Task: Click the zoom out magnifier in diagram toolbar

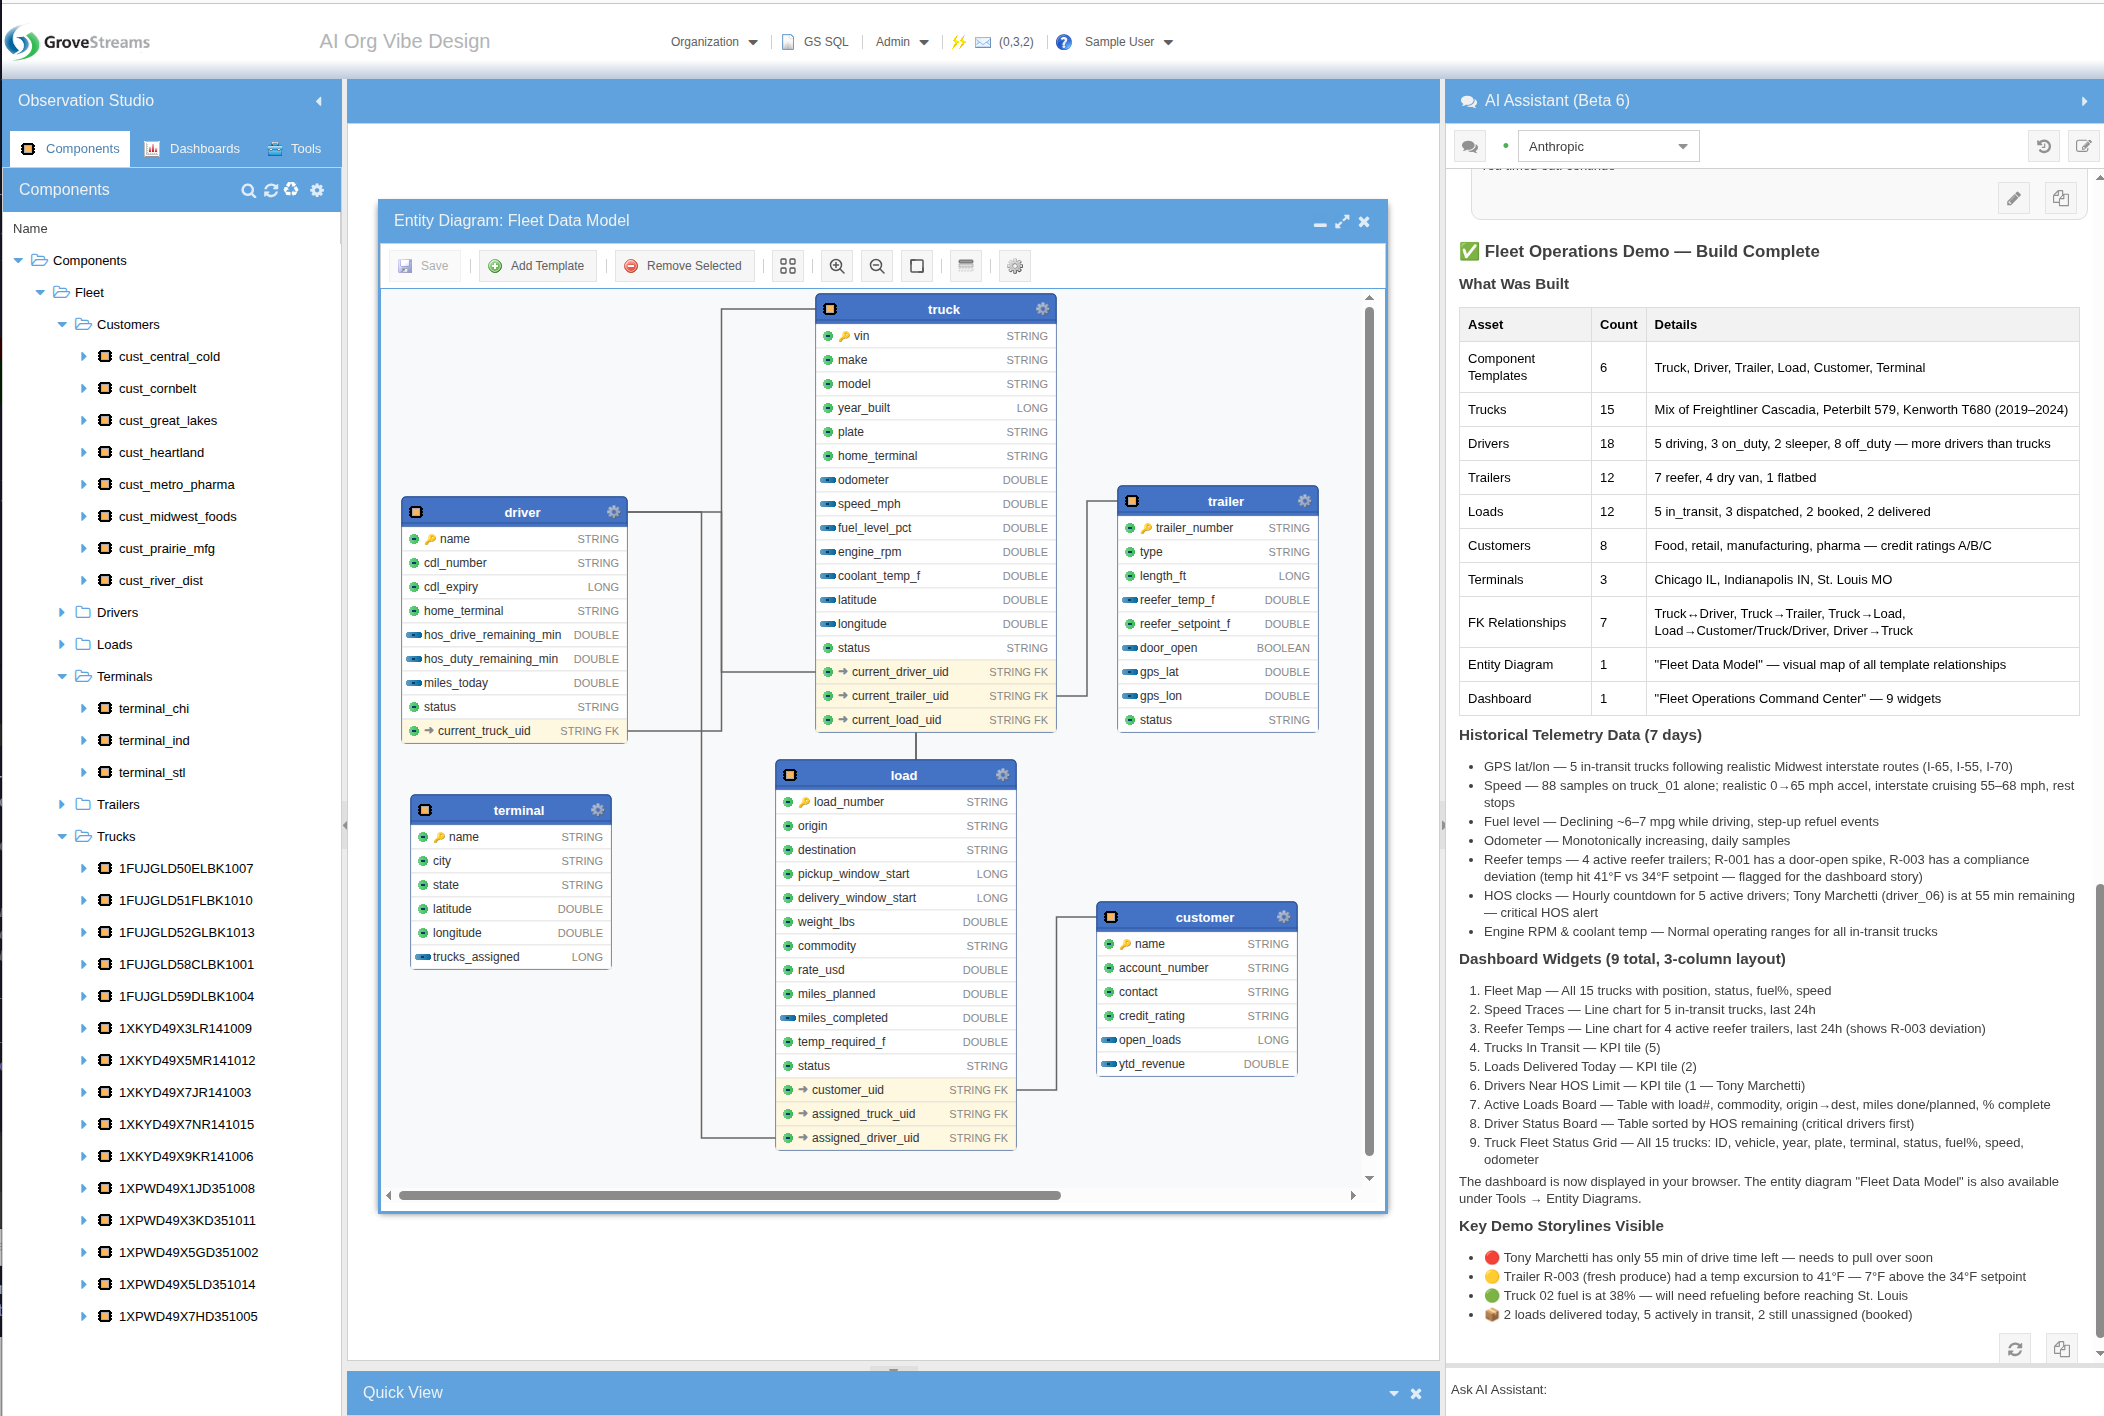Action: pos(877,266)
